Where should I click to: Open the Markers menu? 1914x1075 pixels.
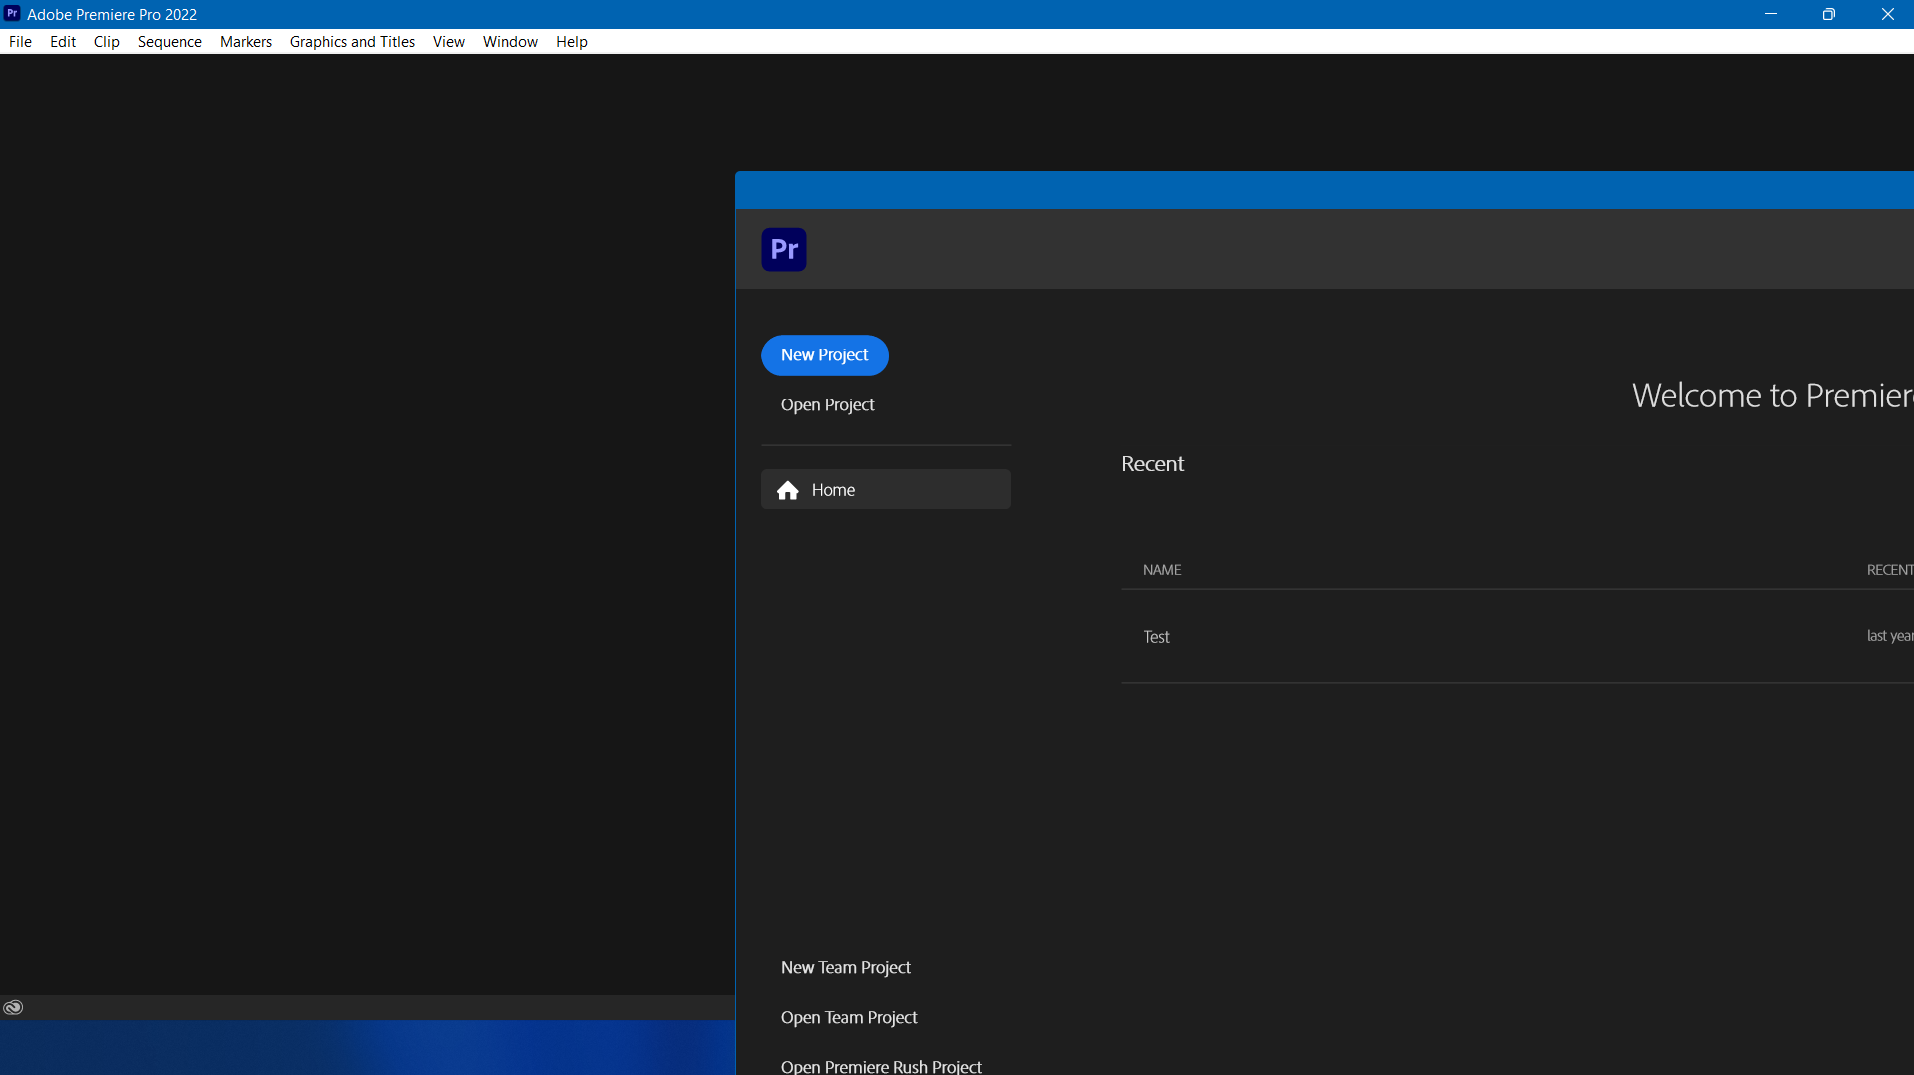coord(245,41)
